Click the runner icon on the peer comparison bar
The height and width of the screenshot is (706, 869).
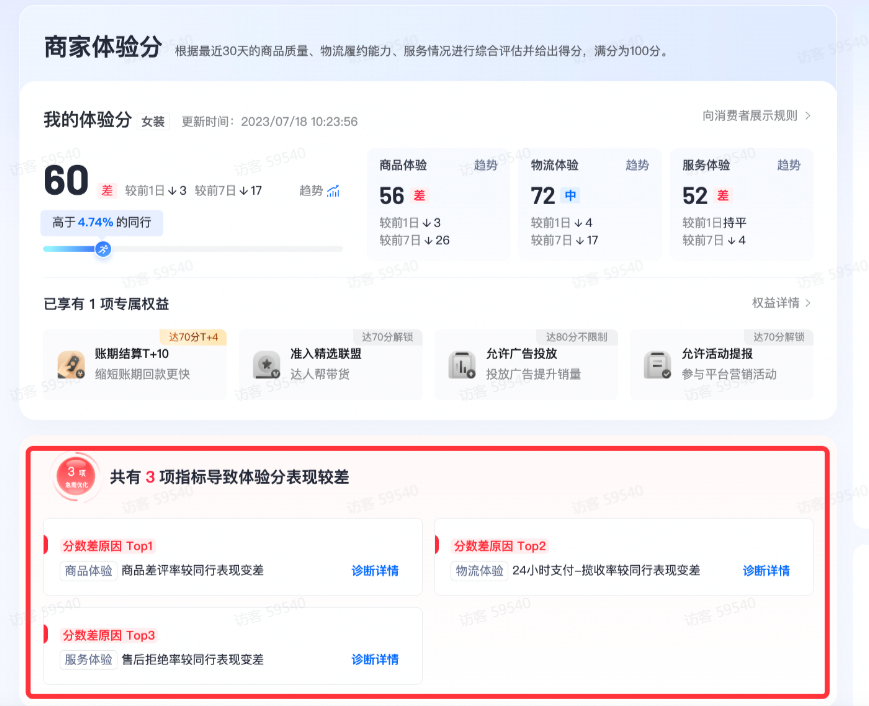pos(105,249)
